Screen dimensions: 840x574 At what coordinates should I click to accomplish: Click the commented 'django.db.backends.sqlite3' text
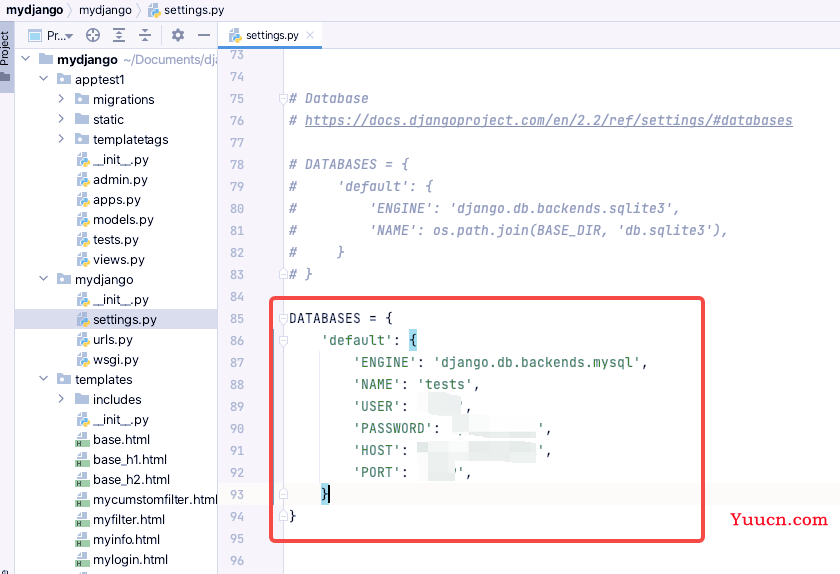[x=561, y=208]
